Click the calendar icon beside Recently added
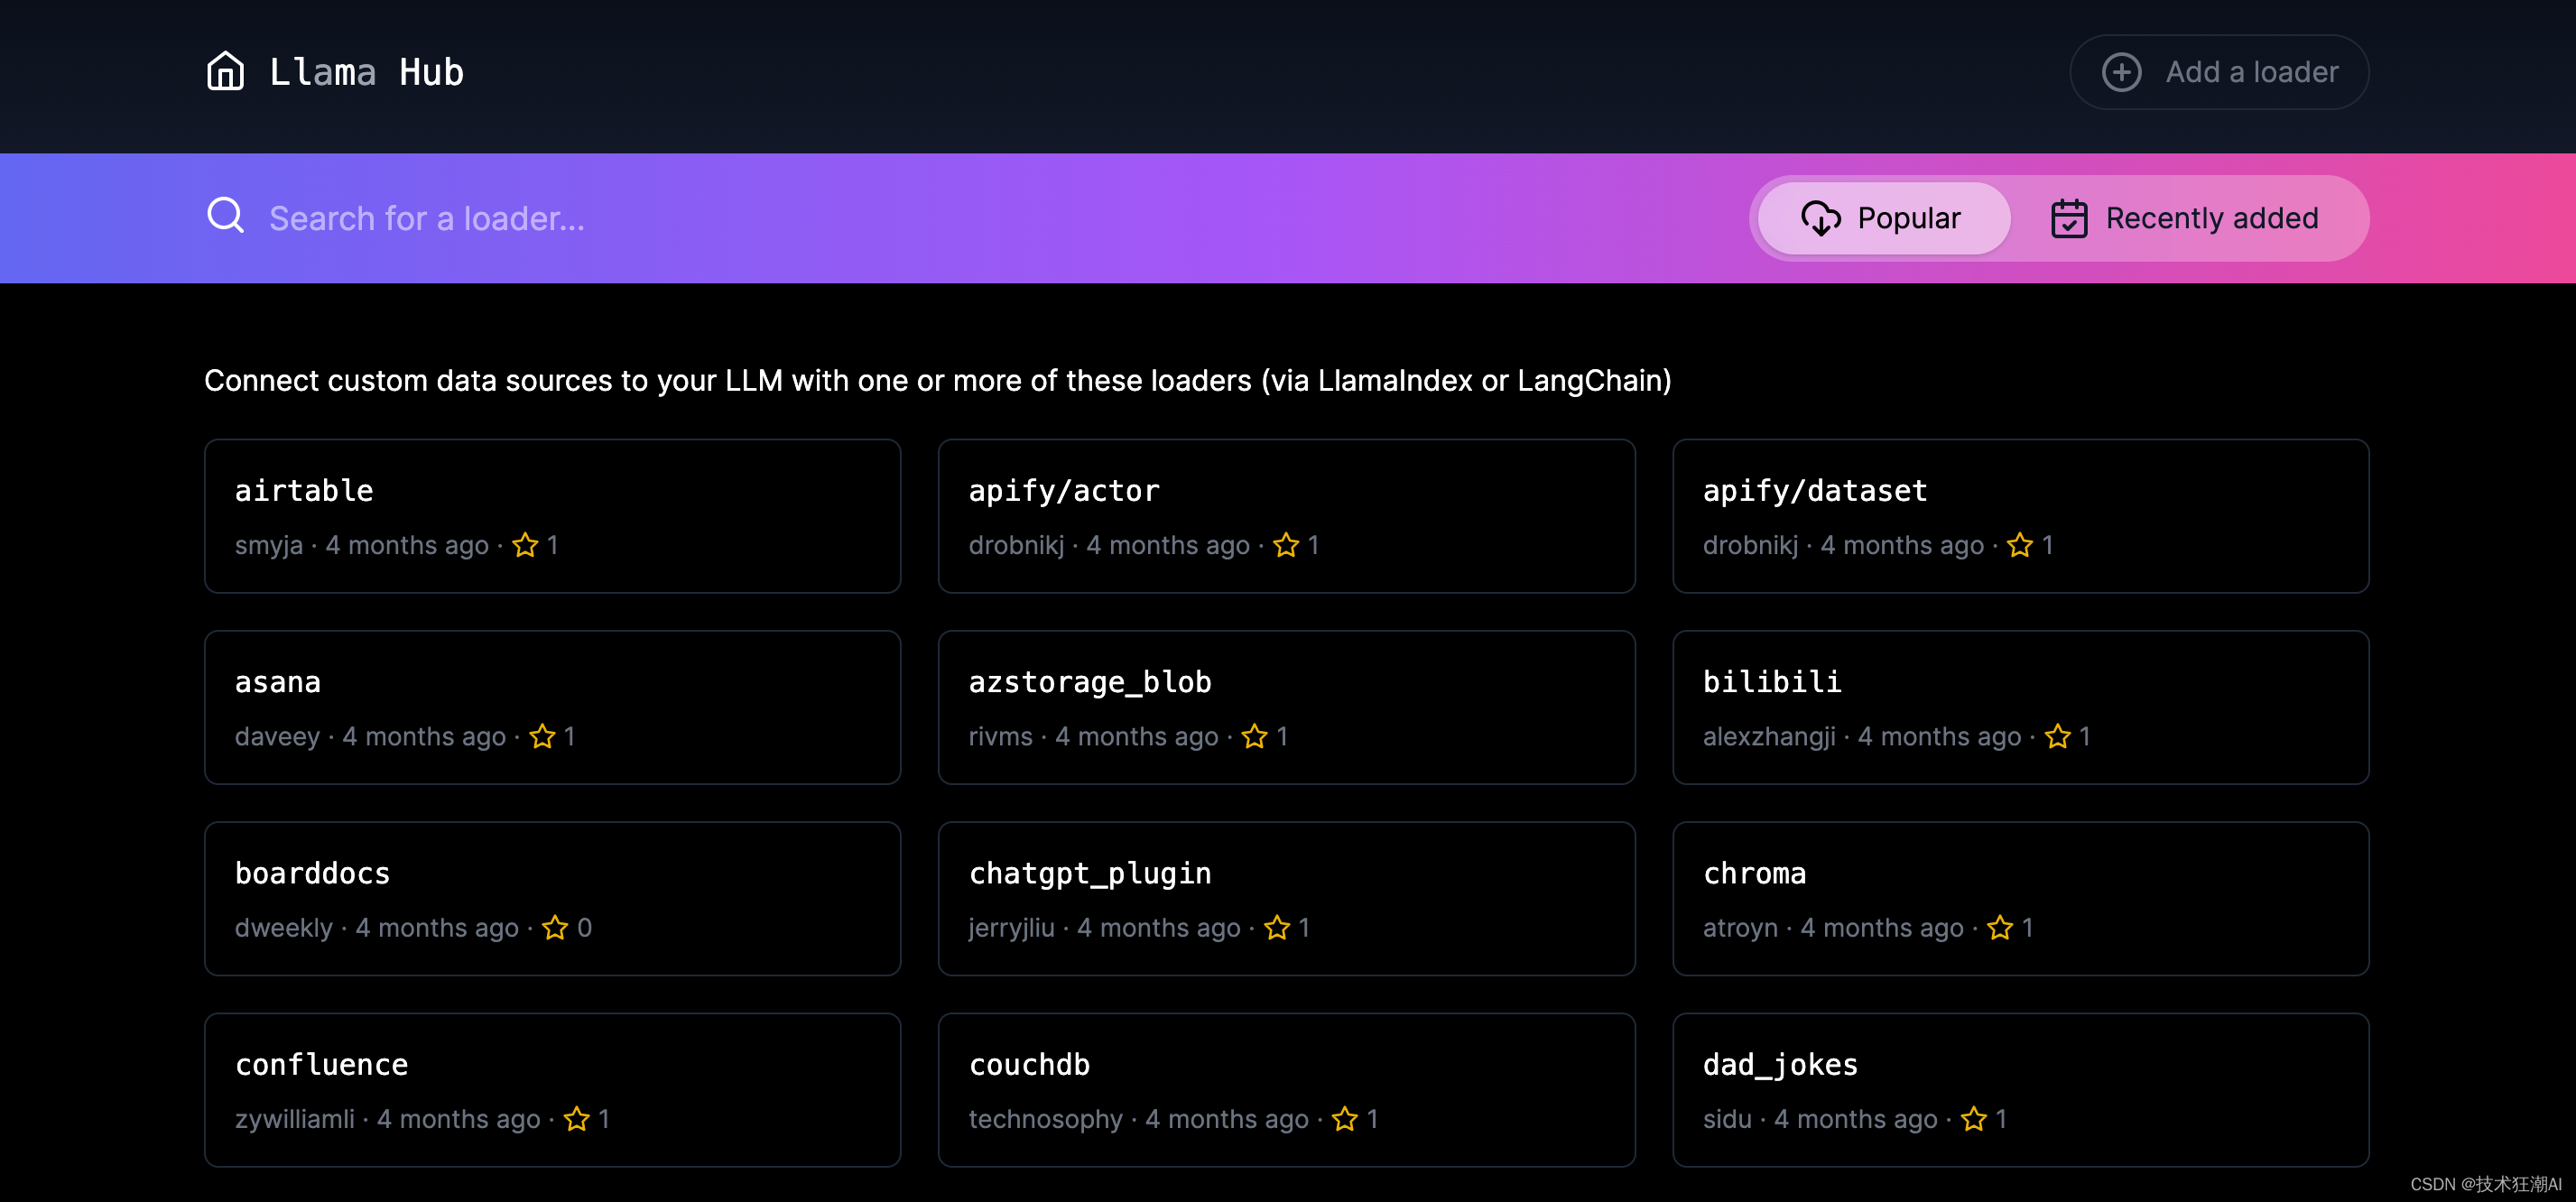Image resolution: width=2576 pixels, height=1202 pixels. coord(2068,218)
